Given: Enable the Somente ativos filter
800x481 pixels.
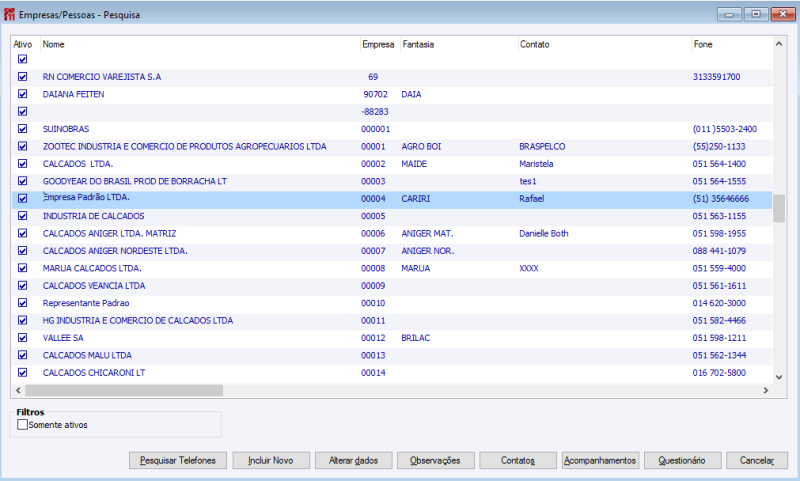Looking at the screenshot, I should [22, 424].
